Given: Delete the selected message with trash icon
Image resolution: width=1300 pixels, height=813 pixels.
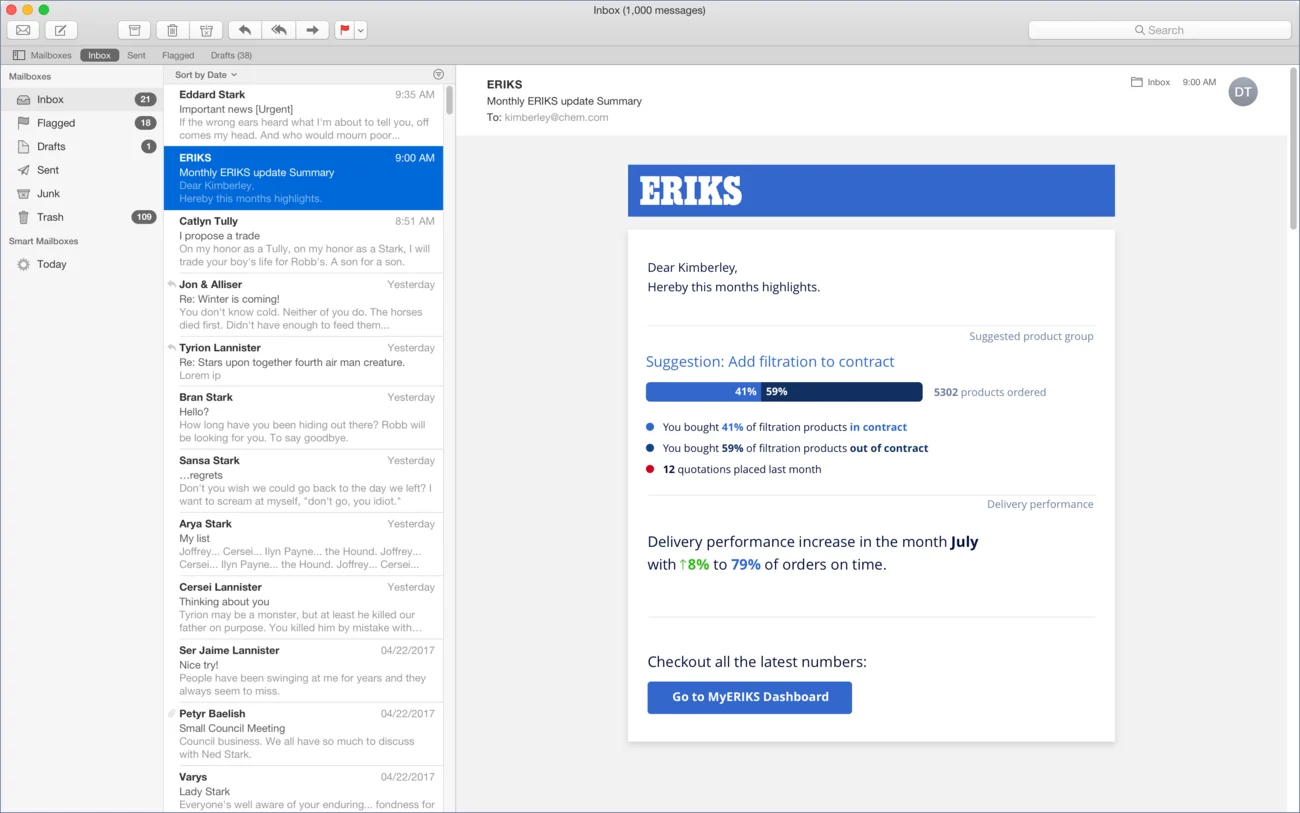Looking at the screenshot, I should click(x=171, y=30).
